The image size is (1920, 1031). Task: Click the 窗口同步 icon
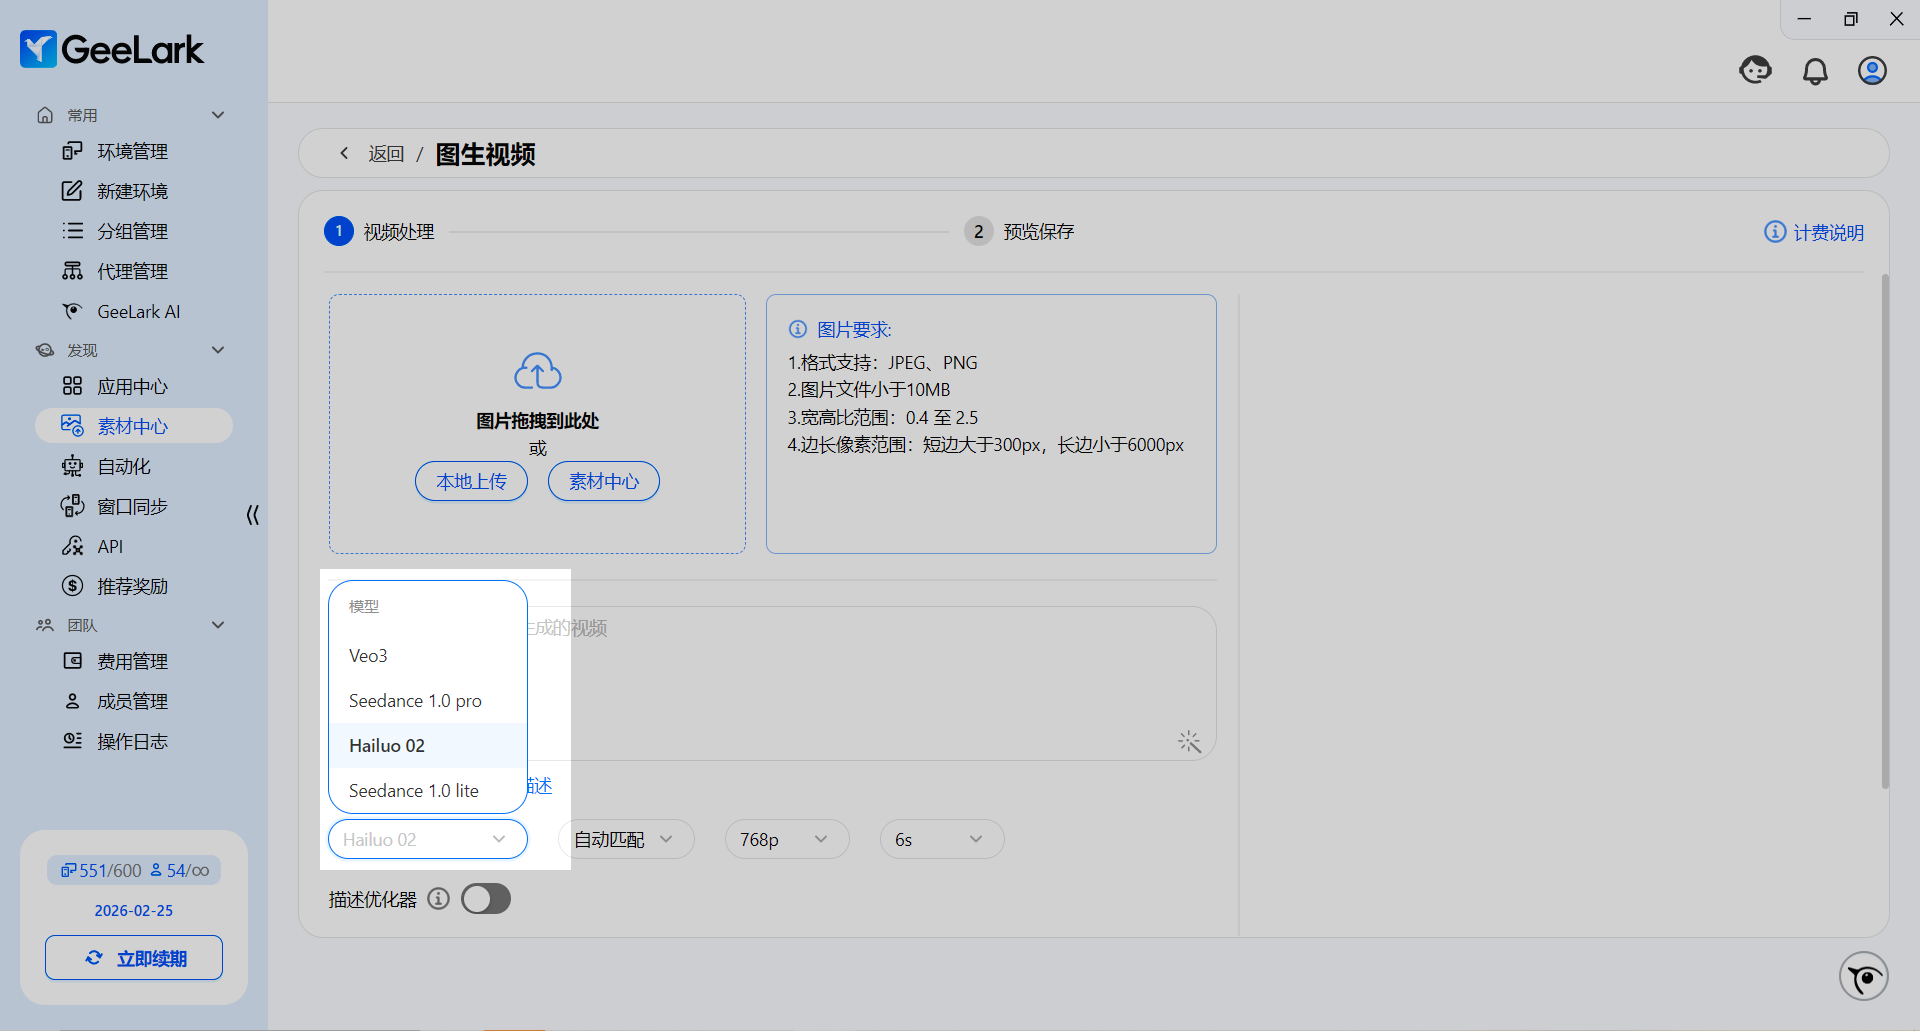pyautogui.click(x=72, y=506)
